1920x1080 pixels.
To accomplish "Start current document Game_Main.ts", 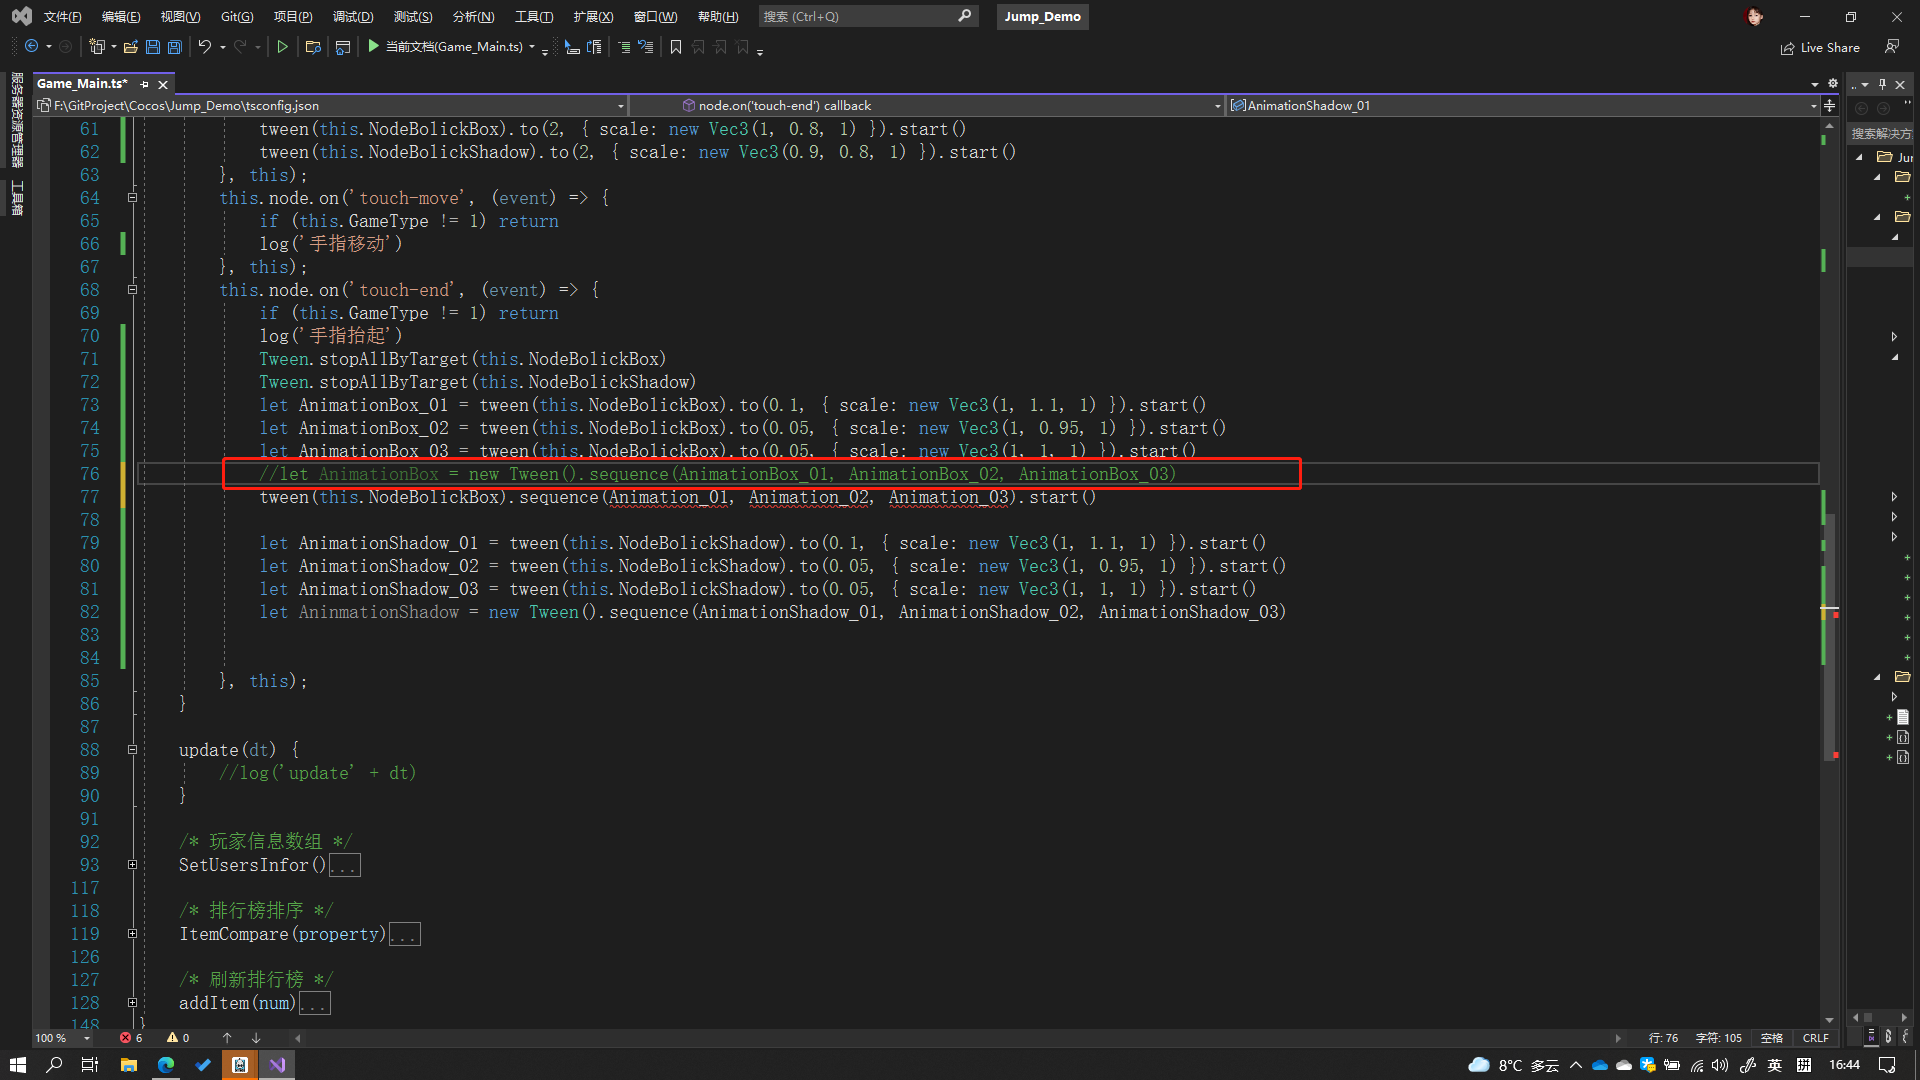I will 373,46.
